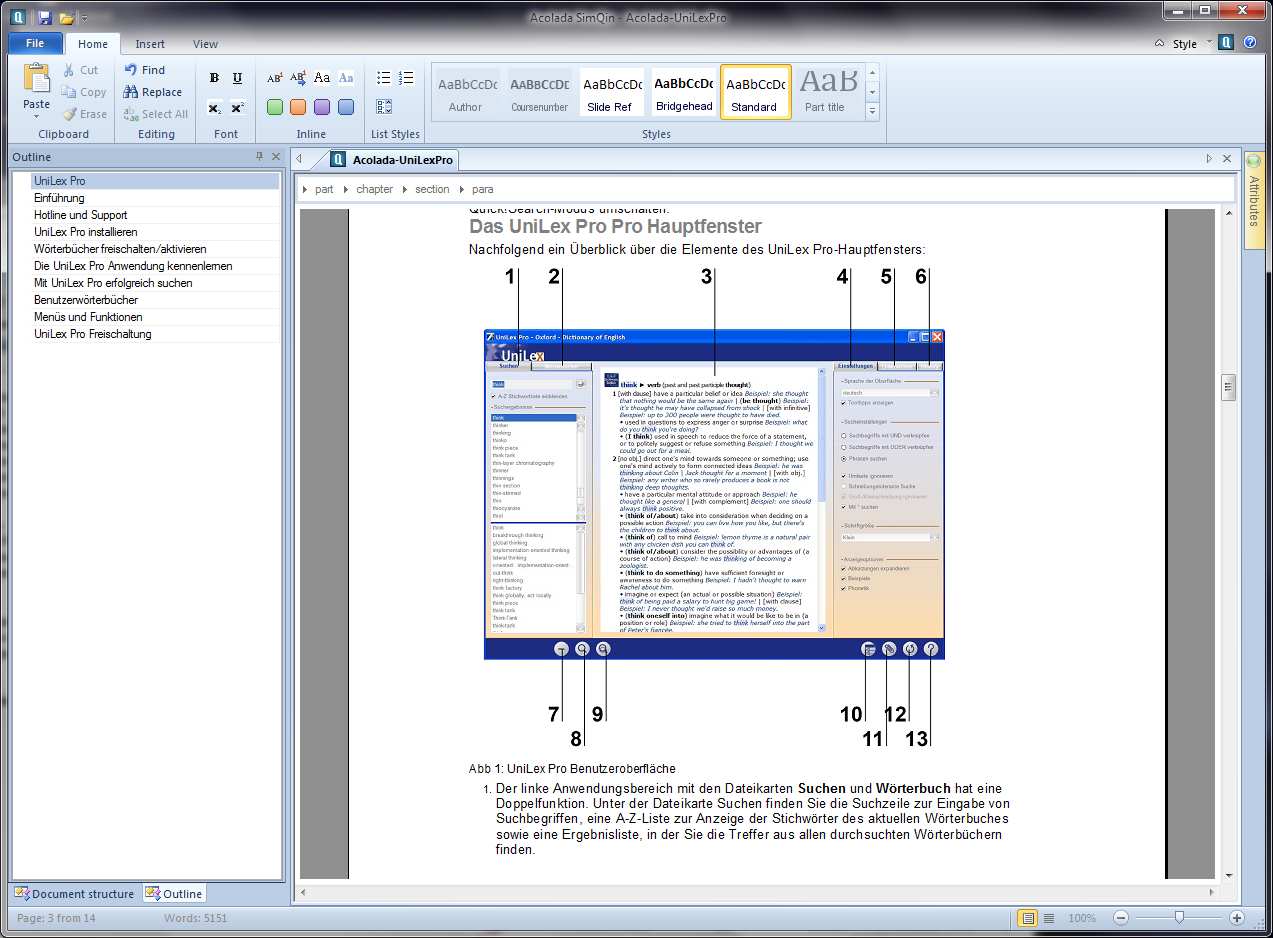Image resolution: width=1273 pixels, height=938 pixels.
Task: Toggle bold formatting
Action: point(214,78)
